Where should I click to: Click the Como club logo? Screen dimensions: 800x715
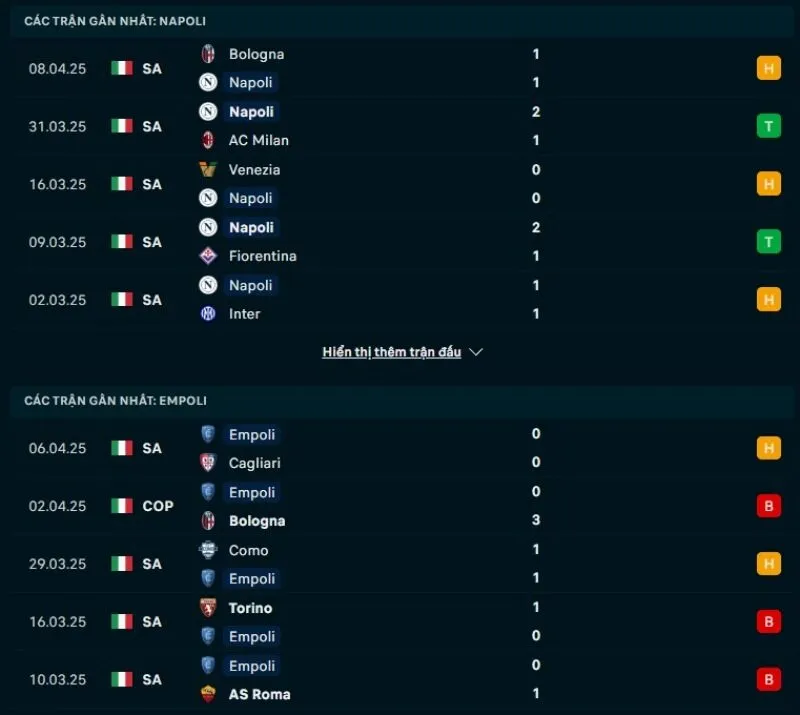(208, 550)
